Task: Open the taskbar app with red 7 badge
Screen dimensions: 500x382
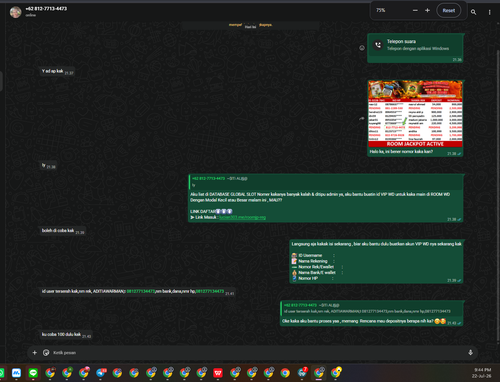Action: point(302,373)
